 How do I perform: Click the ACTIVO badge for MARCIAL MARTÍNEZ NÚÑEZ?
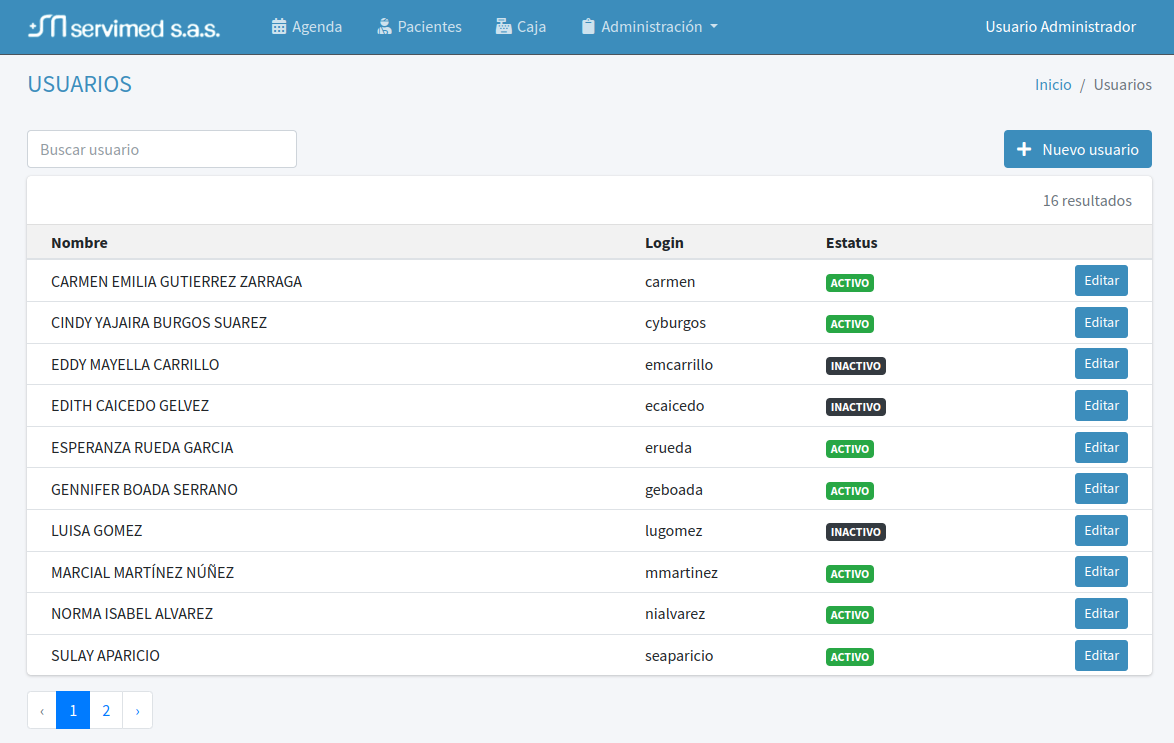[850, 574]
